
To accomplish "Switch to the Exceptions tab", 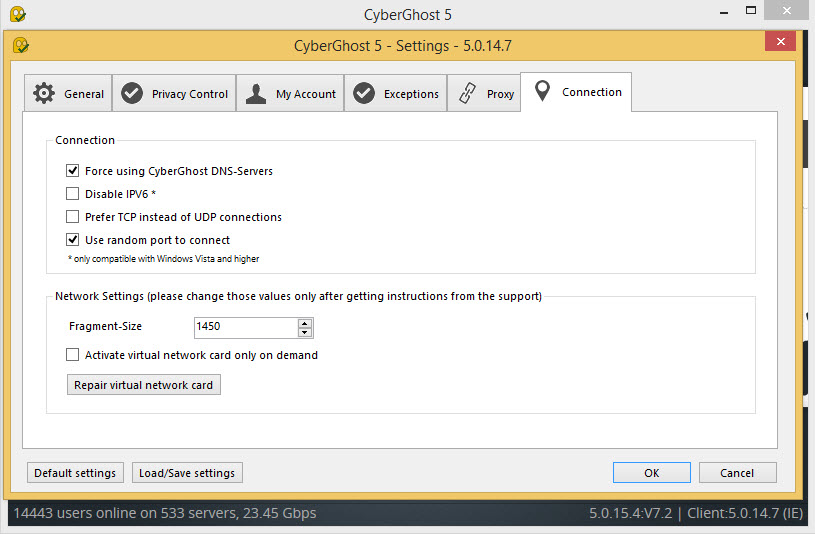I will (396, 94).
